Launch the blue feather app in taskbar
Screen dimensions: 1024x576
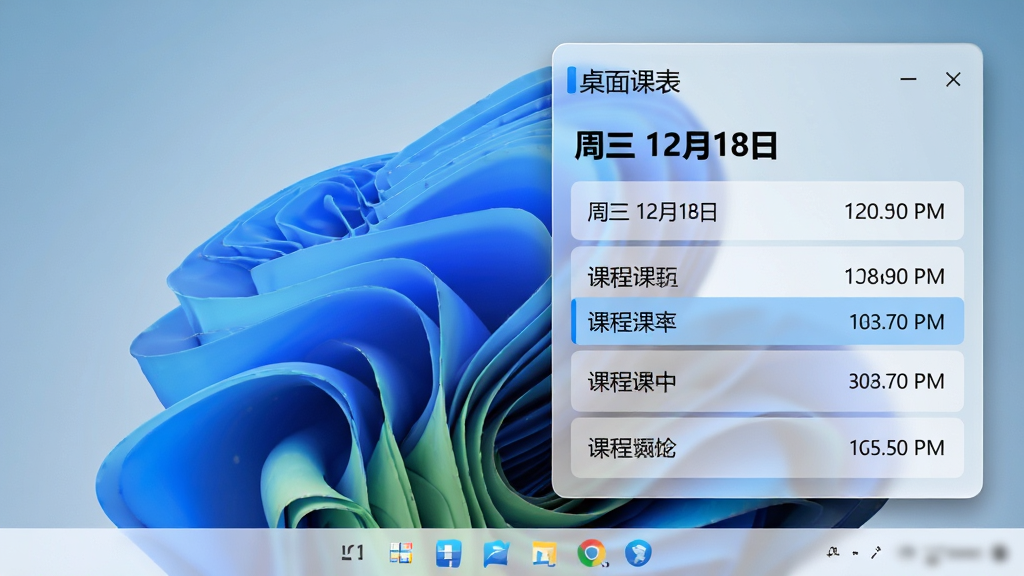coord(496,554)
